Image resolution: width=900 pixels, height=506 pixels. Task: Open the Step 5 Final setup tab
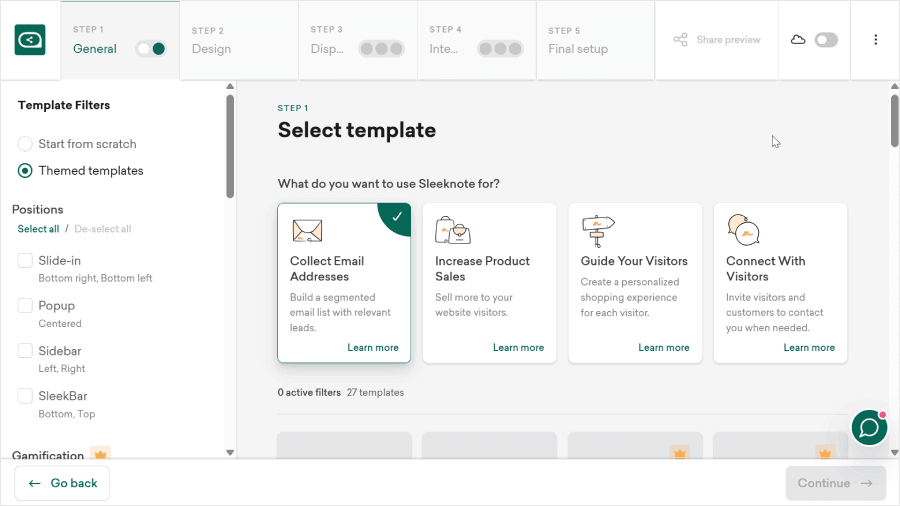(595, 40)
